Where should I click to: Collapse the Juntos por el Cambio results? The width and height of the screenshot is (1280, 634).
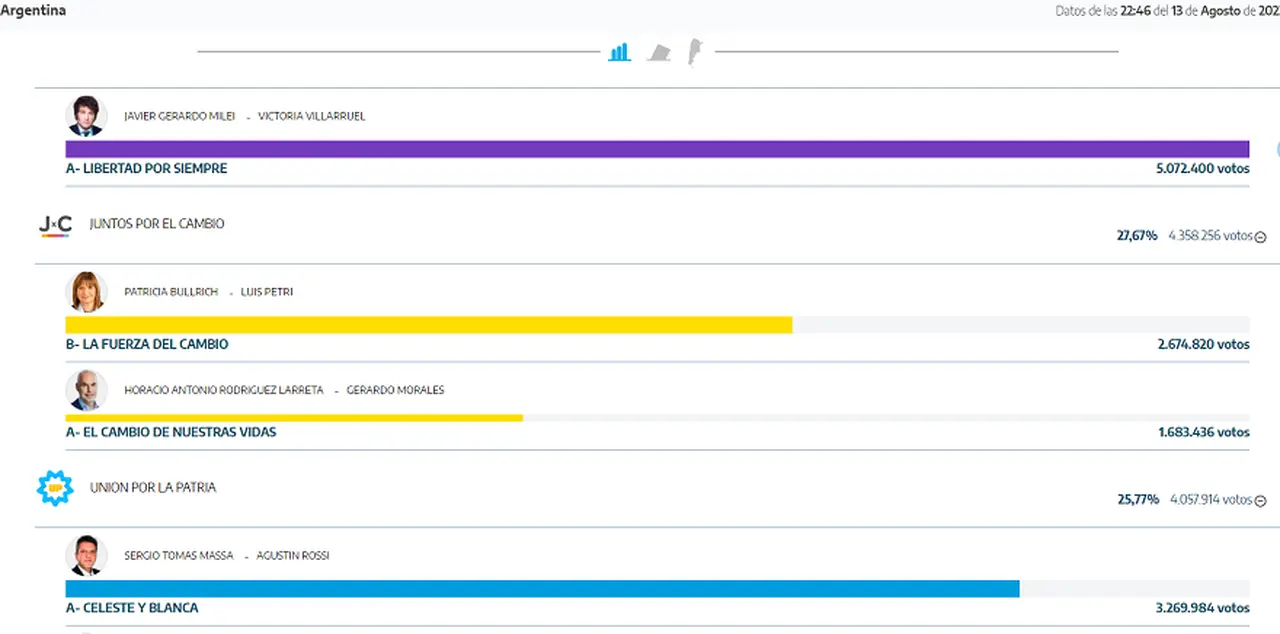point(1260,237)
